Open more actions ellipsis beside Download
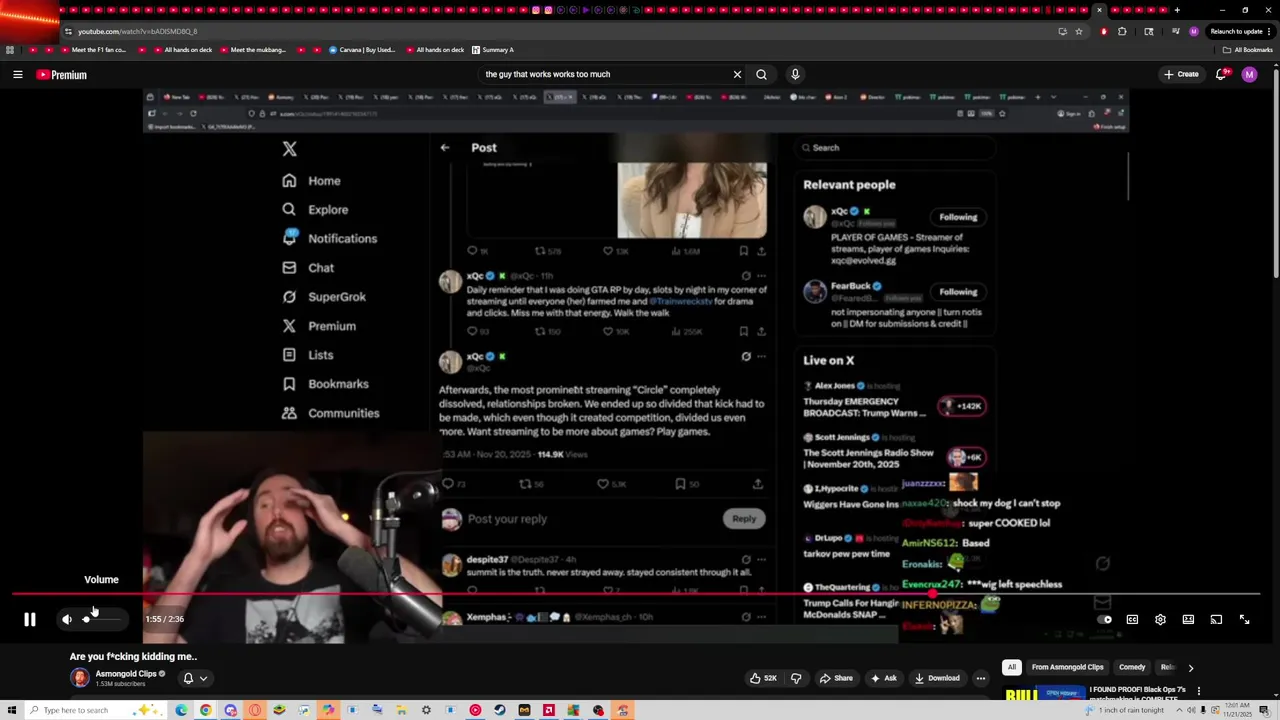The image size is (1280, 720). (981, 678)
